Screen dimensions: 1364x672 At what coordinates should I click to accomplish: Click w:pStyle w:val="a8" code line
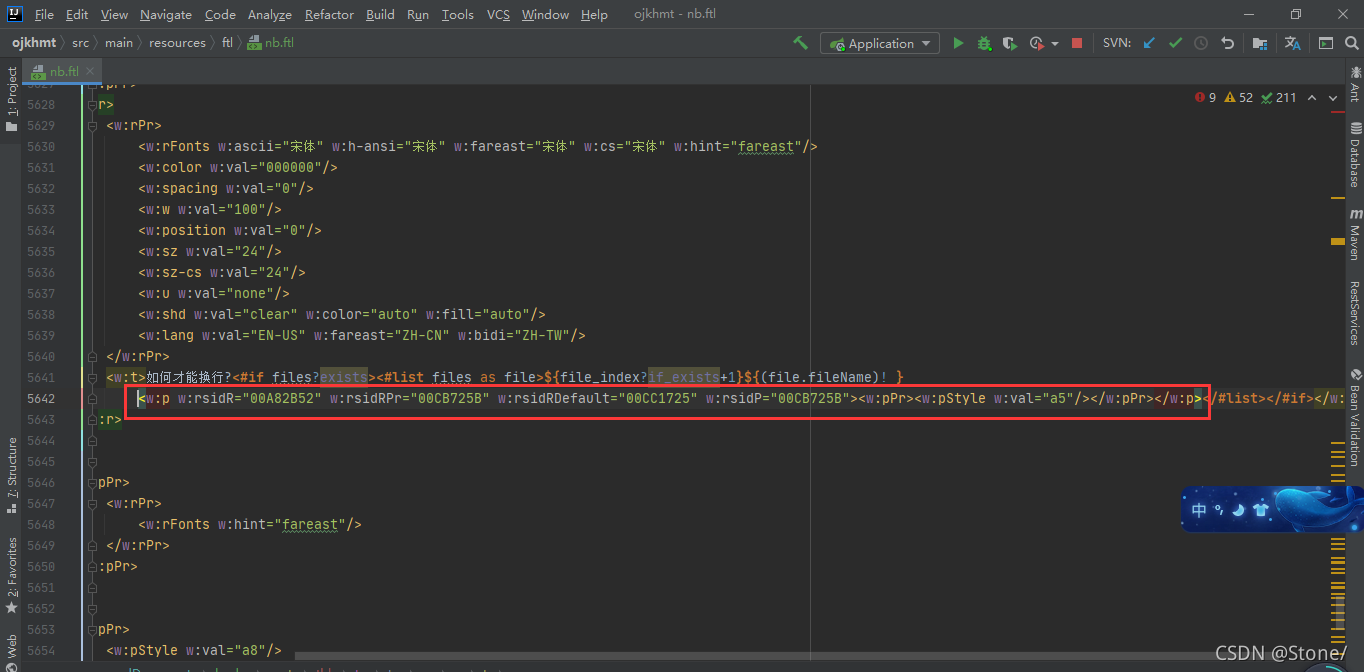click(194, 650)
